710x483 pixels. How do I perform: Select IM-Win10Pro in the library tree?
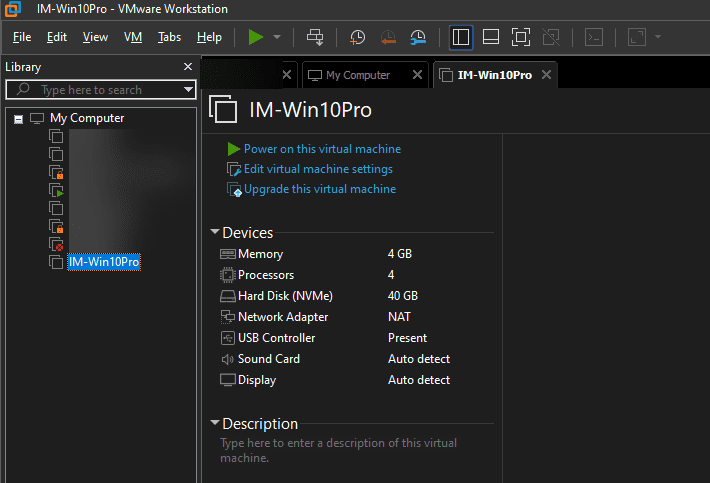point(104,262)
